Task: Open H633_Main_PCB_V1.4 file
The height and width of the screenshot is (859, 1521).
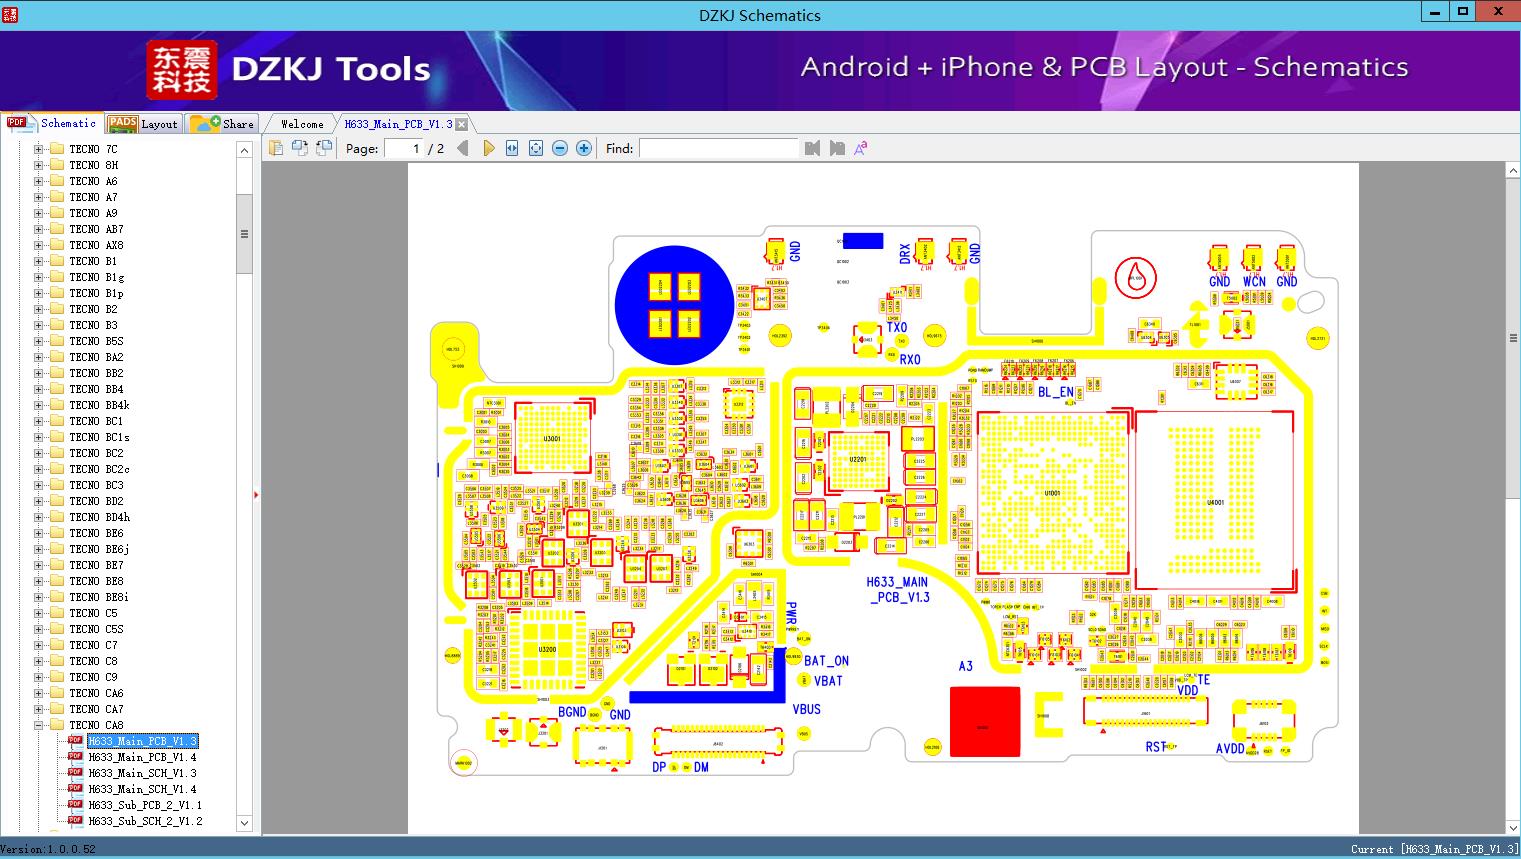Action: coord(142,757)
